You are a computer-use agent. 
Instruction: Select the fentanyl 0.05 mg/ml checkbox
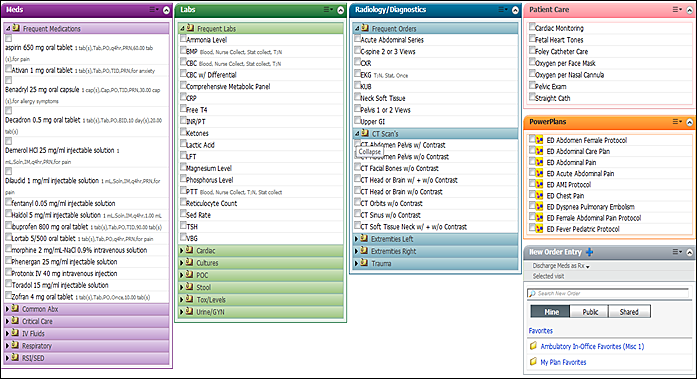8,202
